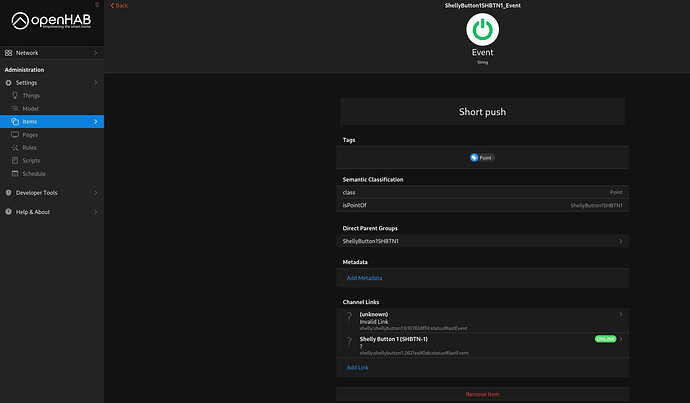Click the Developer Tools shield icon
Screen dimensions: 690x403
click(8, 193)
